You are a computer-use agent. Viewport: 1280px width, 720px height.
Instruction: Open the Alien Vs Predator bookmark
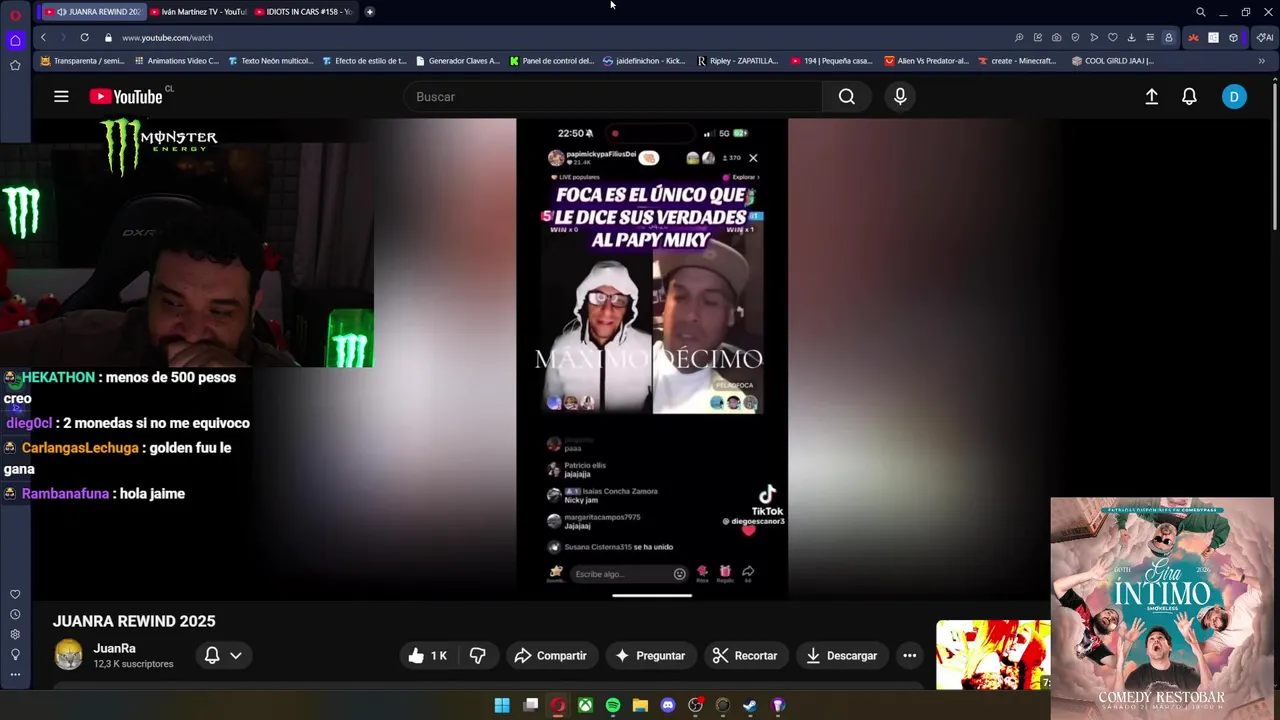point(926,60)
